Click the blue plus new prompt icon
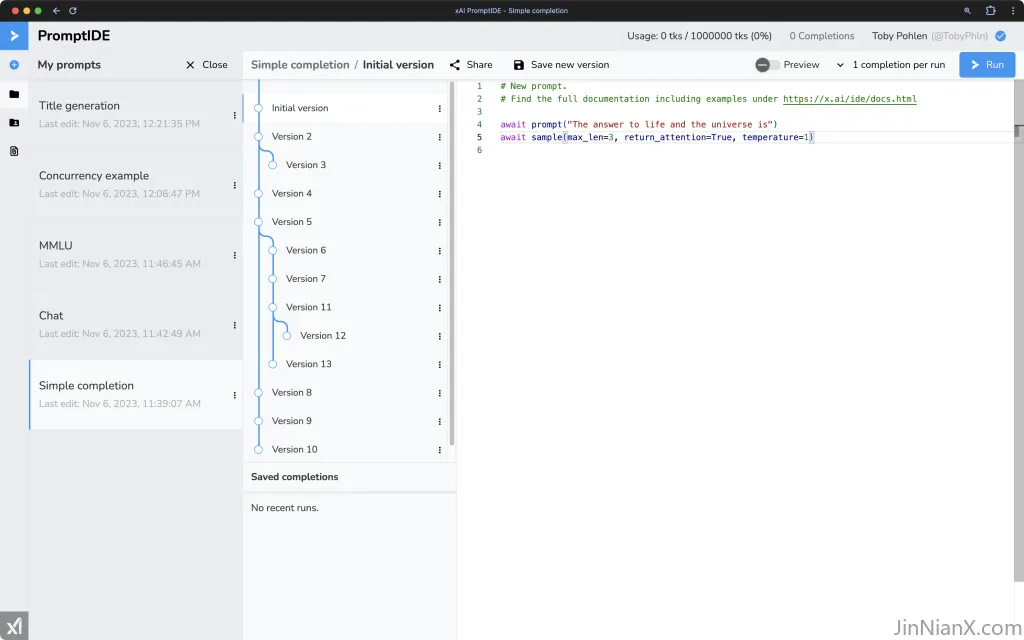Viewport: 1024px width, 640px height. pyautogui.click(x=14, y=65)
